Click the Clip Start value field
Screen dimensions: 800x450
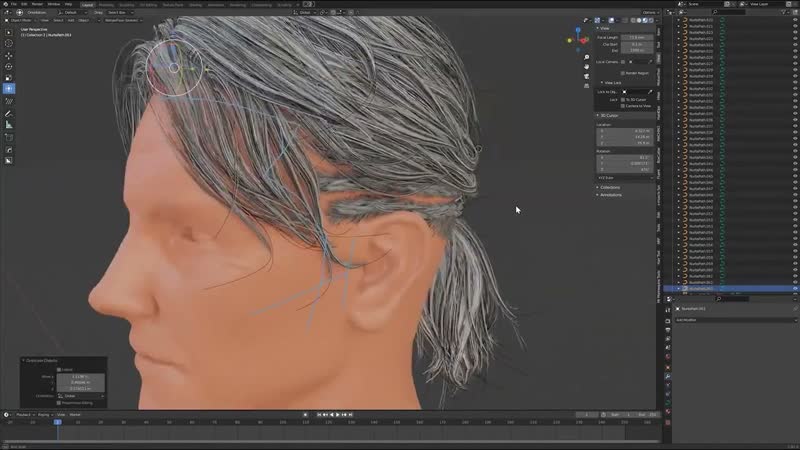[x=637, y=44]
